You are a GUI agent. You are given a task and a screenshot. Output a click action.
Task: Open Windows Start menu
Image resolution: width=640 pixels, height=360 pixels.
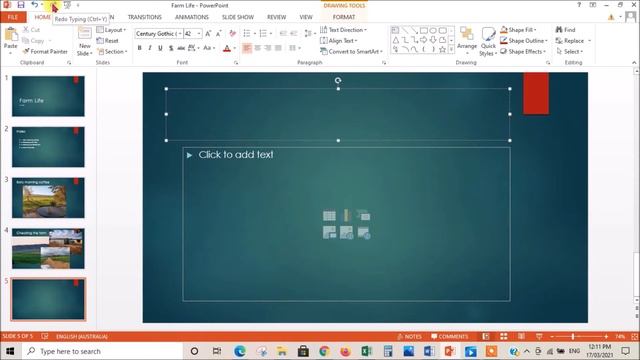point(10,351)
